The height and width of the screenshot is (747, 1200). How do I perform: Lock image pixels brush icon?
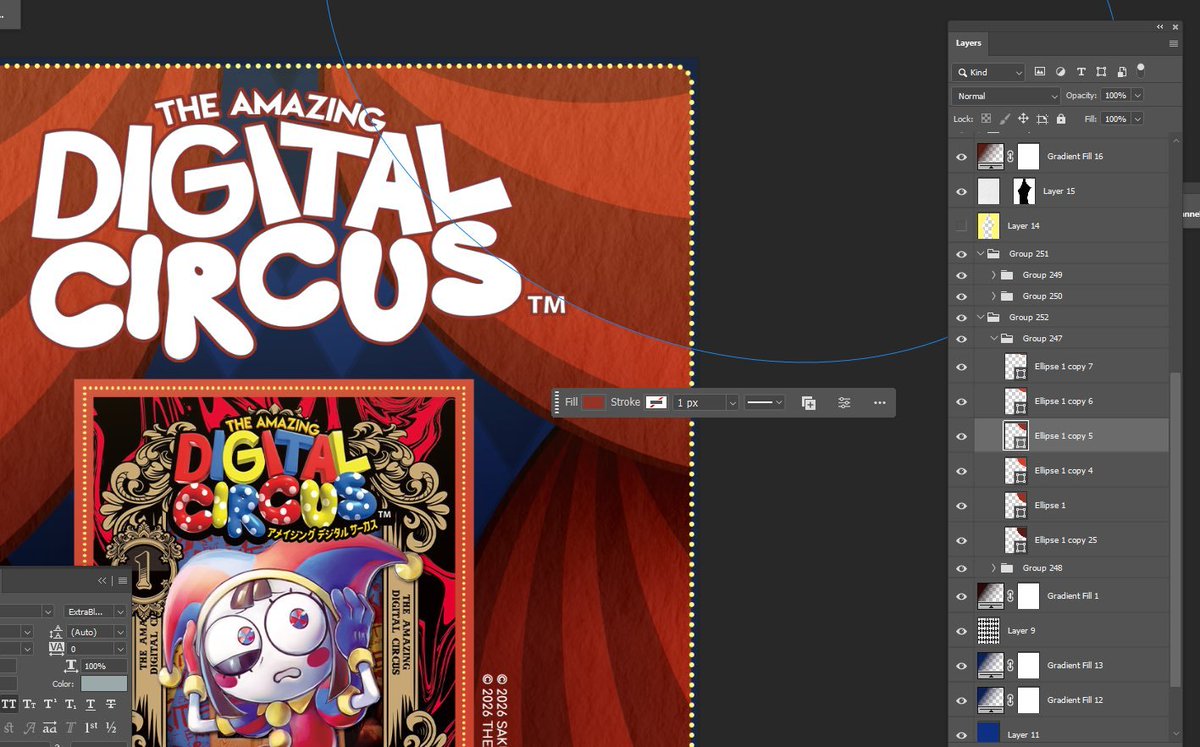pyautogui.click(x=1005, y=119)
